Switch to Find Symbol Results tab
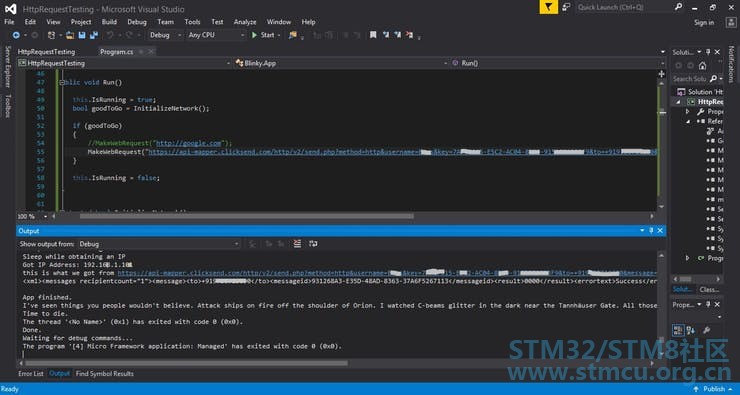This screenshot has width=740, height=395. (x=104, y=373)
